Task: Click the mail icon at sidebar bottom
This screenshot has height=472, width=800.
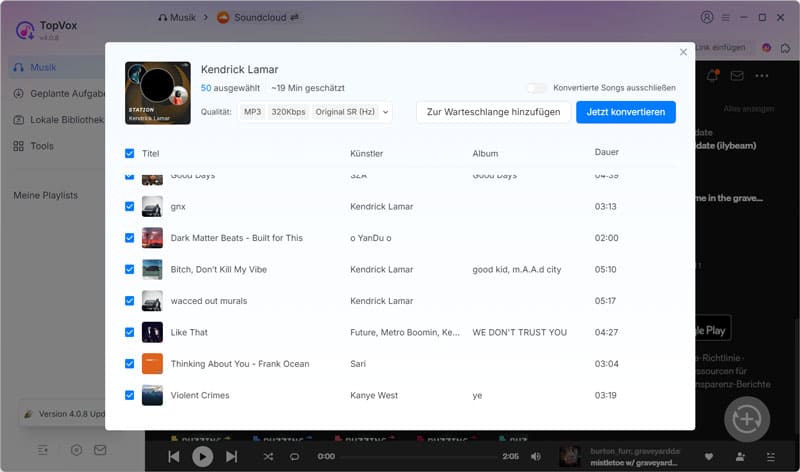Action: (x=100, y=450)
